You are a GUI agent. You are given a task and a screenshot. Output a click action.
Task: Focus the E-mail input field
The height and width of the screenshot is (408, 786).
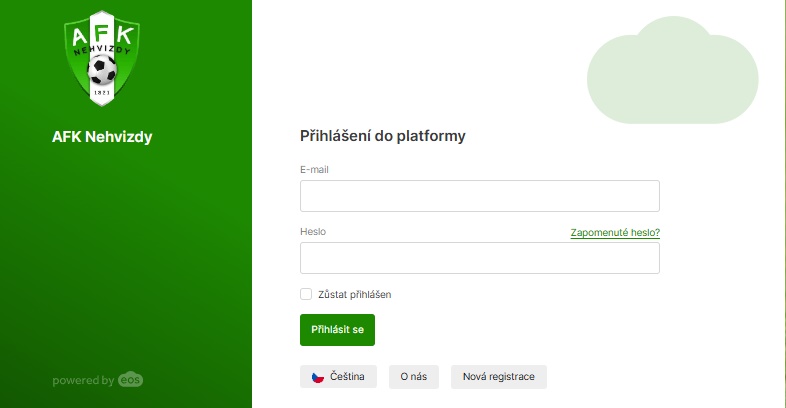[480, 196]
